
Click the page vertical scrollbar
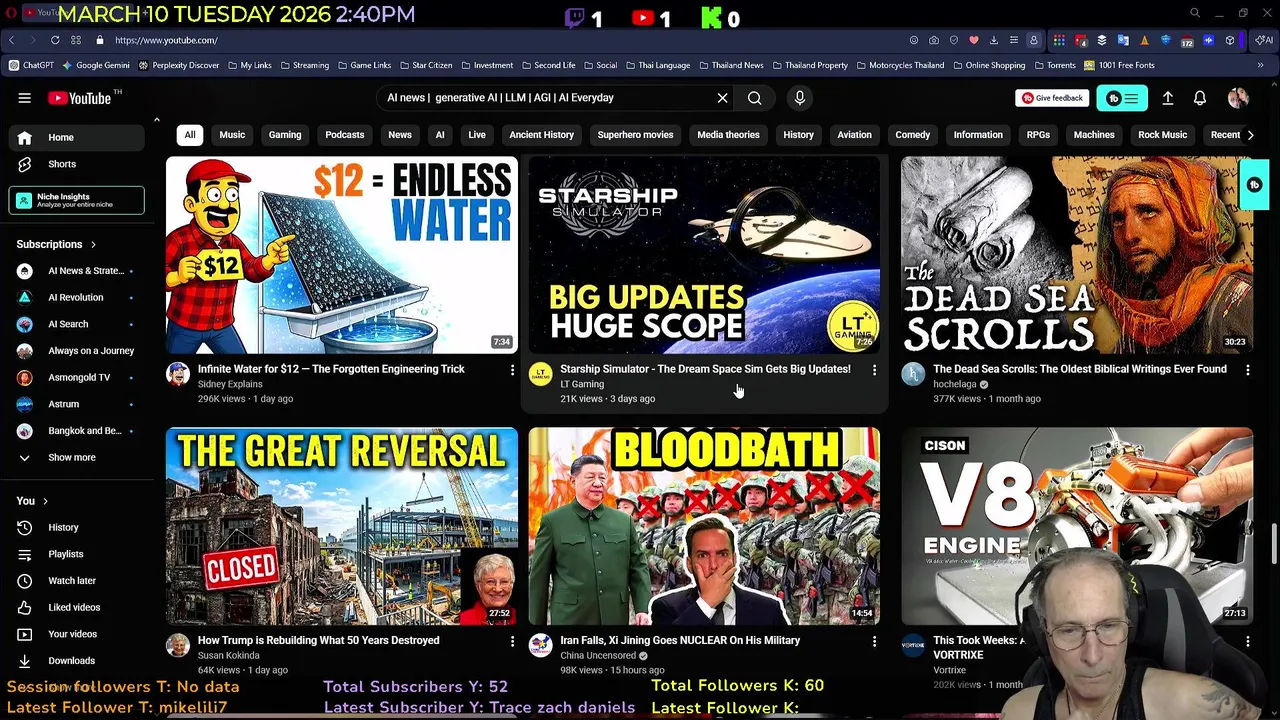click(x=1274, y=542)
